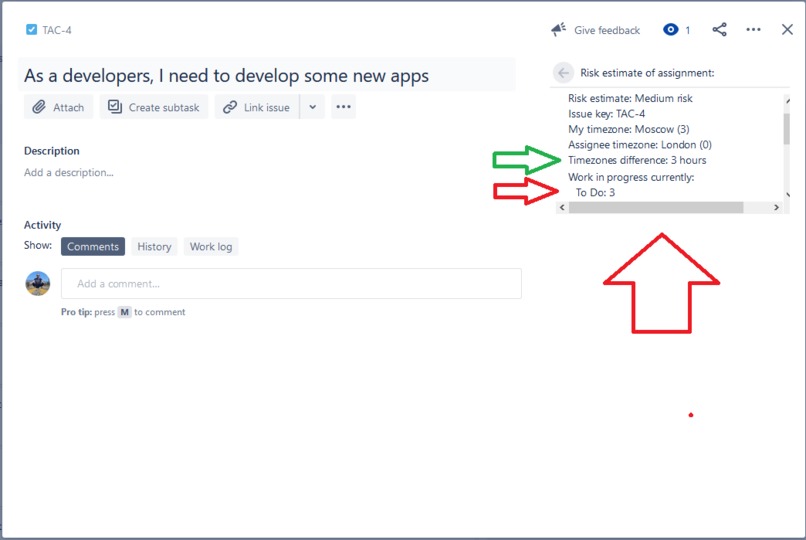Click the horizontal scrollbar thumb in risk panel

656,208
